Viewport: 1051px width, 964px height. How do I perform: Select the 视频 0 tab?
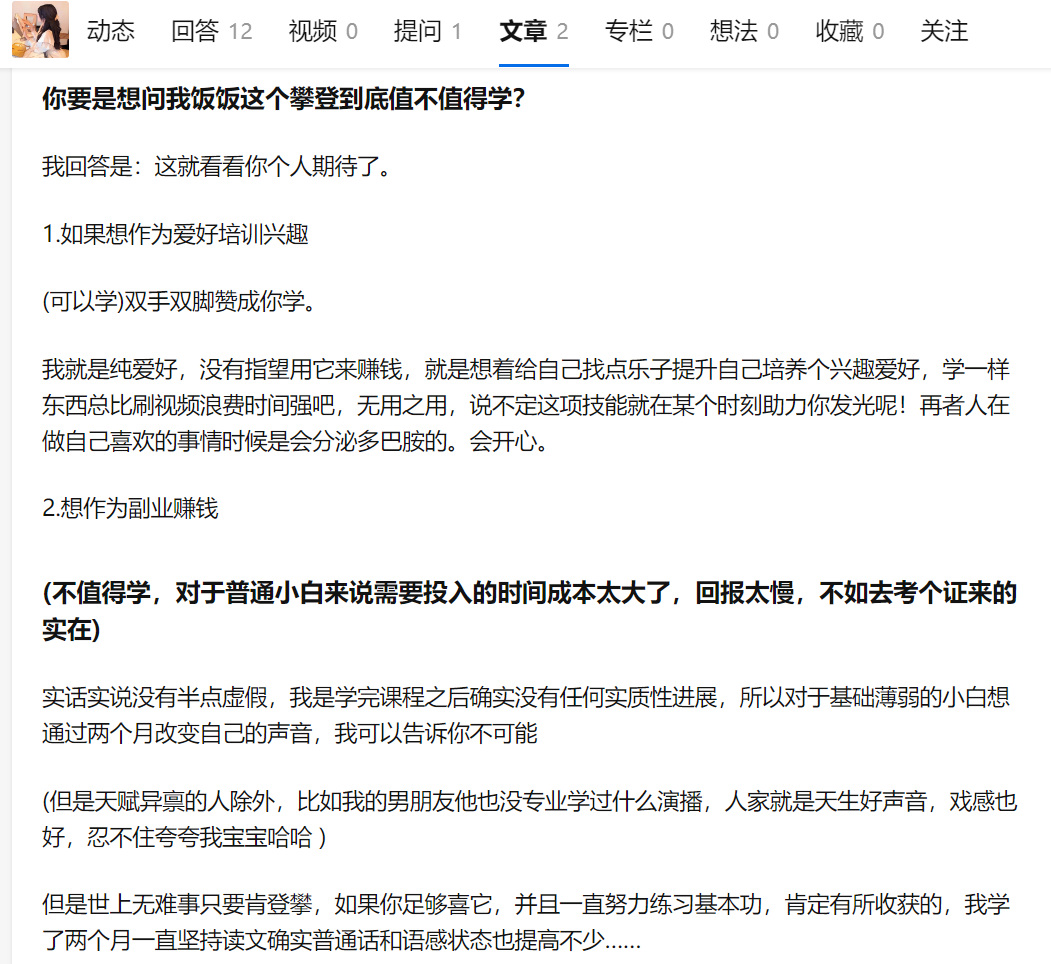322,32
